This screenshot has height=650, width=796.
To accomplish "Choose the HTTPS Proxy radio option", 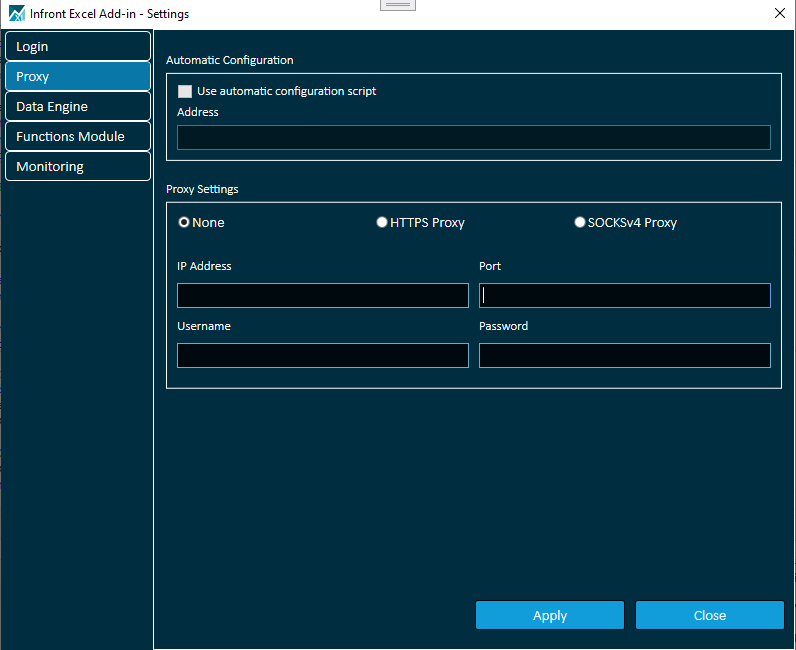I will point(382,223).
